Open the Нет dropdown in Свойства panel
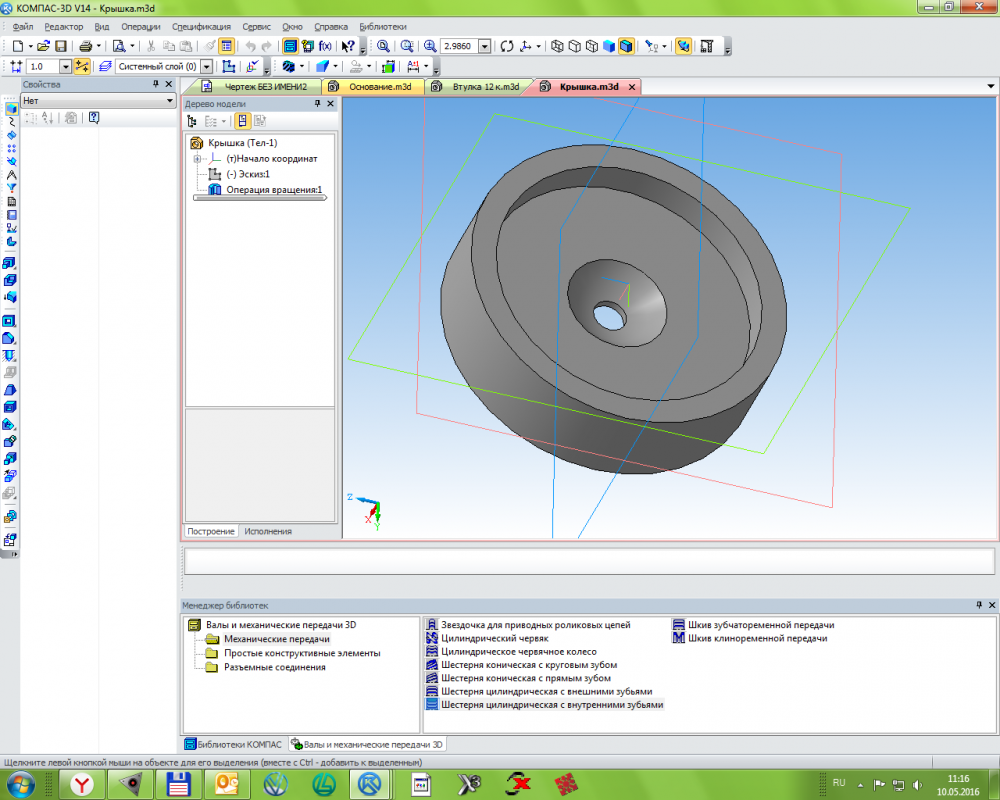Screen dimensions: 1000x800 click(170, 101)
